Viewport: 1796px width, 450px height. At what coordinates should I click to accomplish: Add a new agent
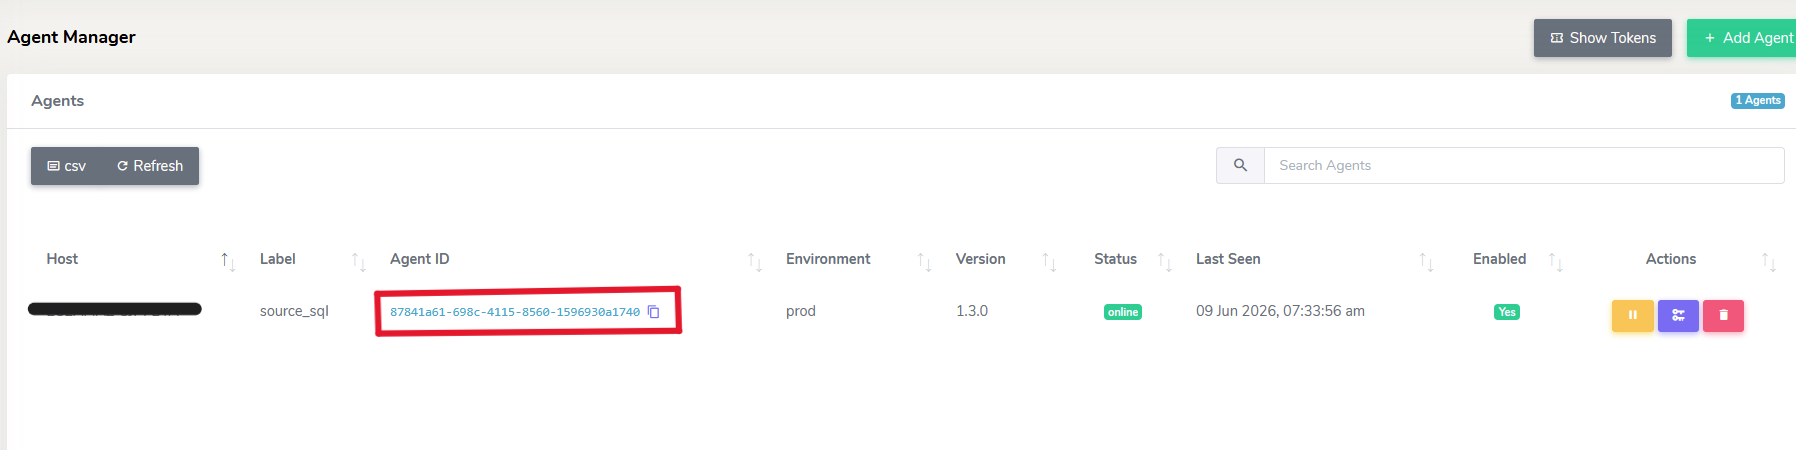1741,38
